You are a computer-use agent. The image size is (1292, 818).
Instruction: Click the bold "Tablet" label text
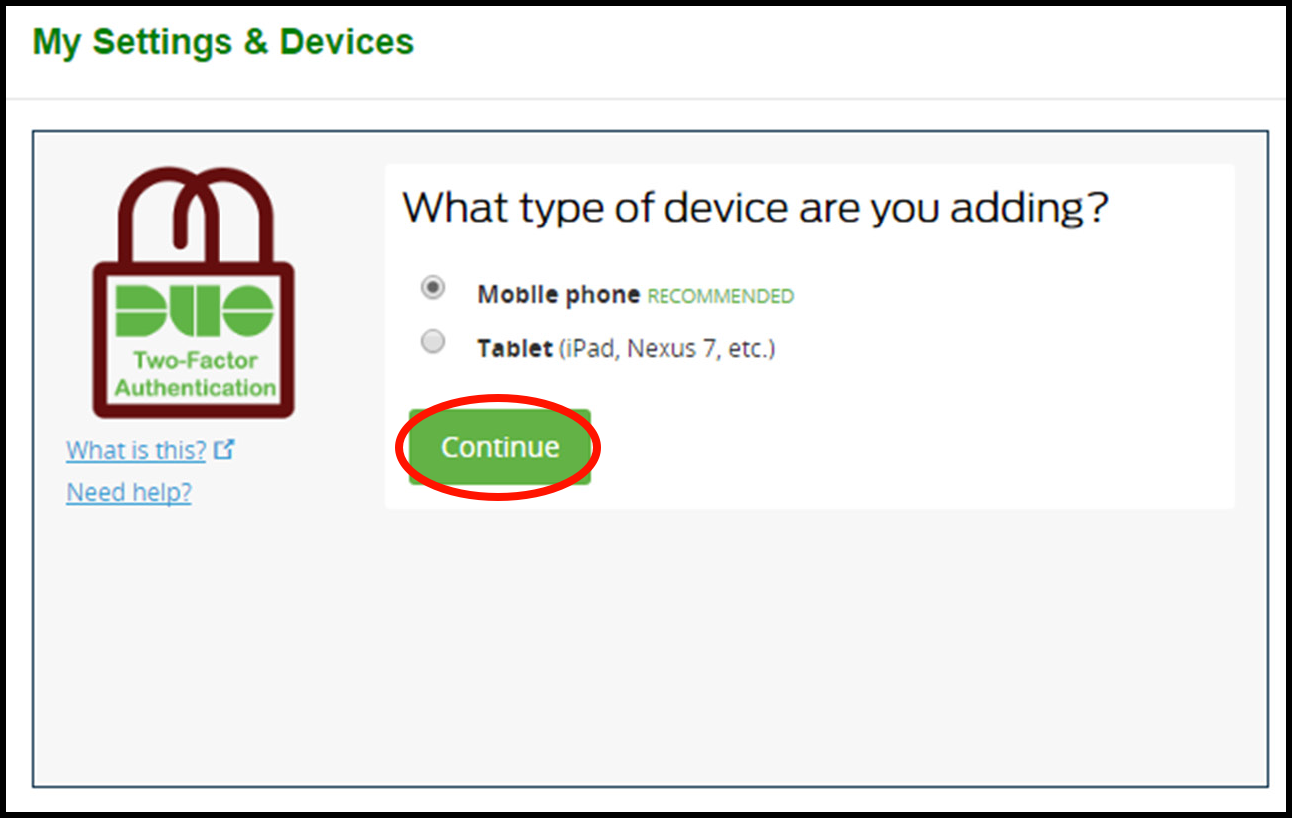click(515, 348)
